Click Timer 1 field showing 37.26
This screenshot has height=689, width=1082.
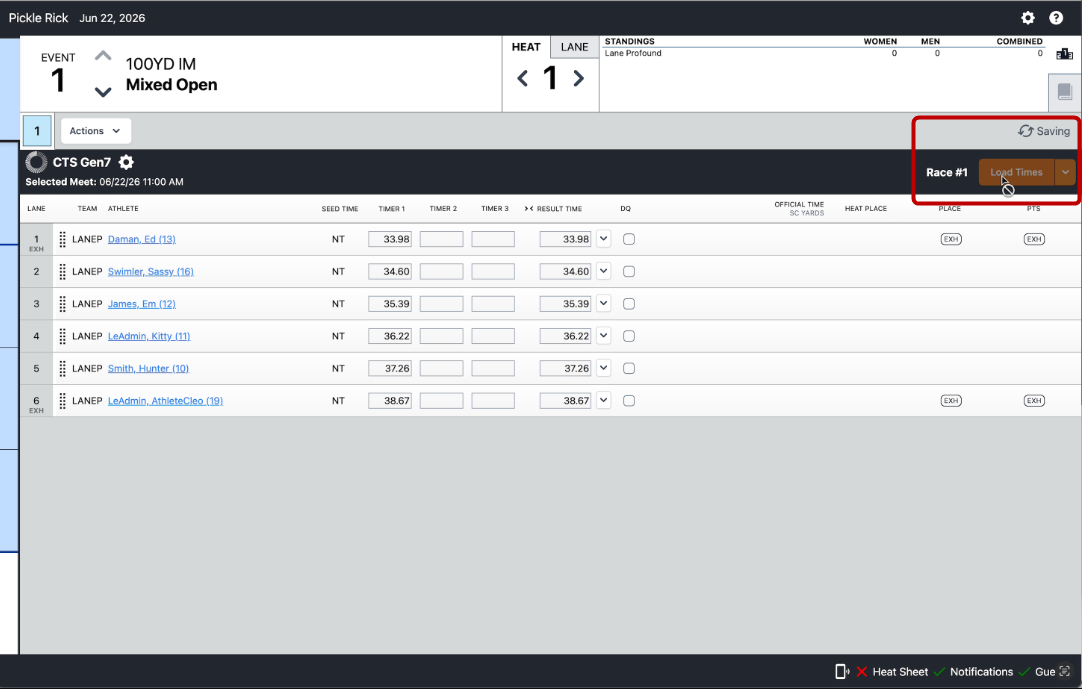(390, 369)
